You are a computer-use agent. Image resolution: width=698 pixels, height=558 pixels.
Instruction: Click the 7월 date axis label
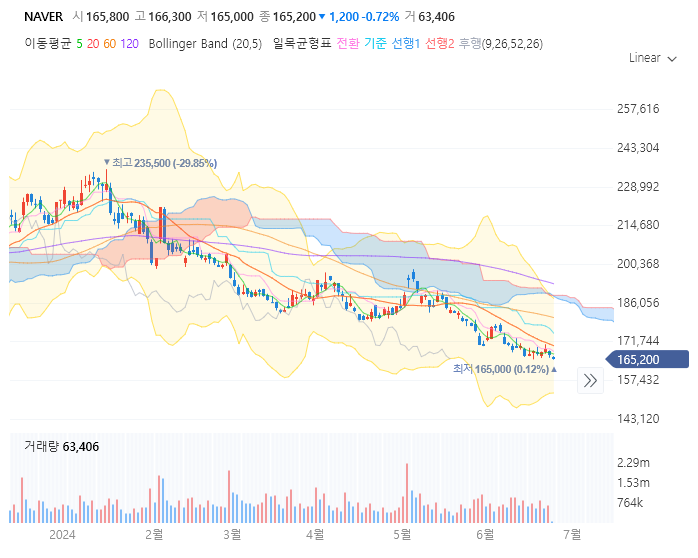(x=572, y=534)
